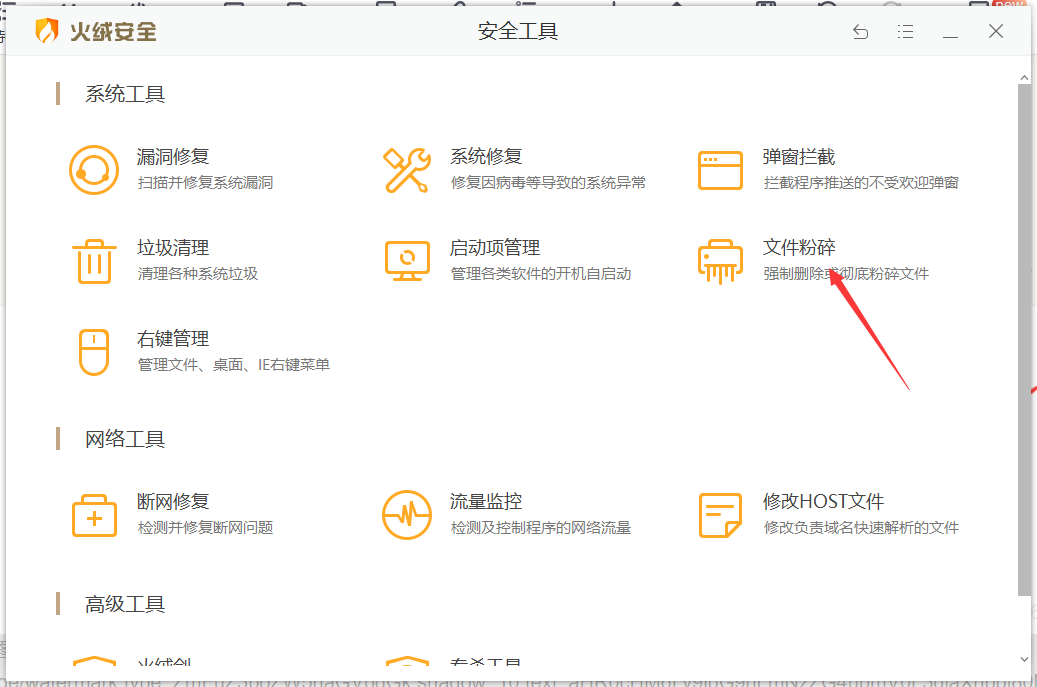Open the 系统修复 wrench icon
Screen dimensions: 1037x687
coord(407,170)
